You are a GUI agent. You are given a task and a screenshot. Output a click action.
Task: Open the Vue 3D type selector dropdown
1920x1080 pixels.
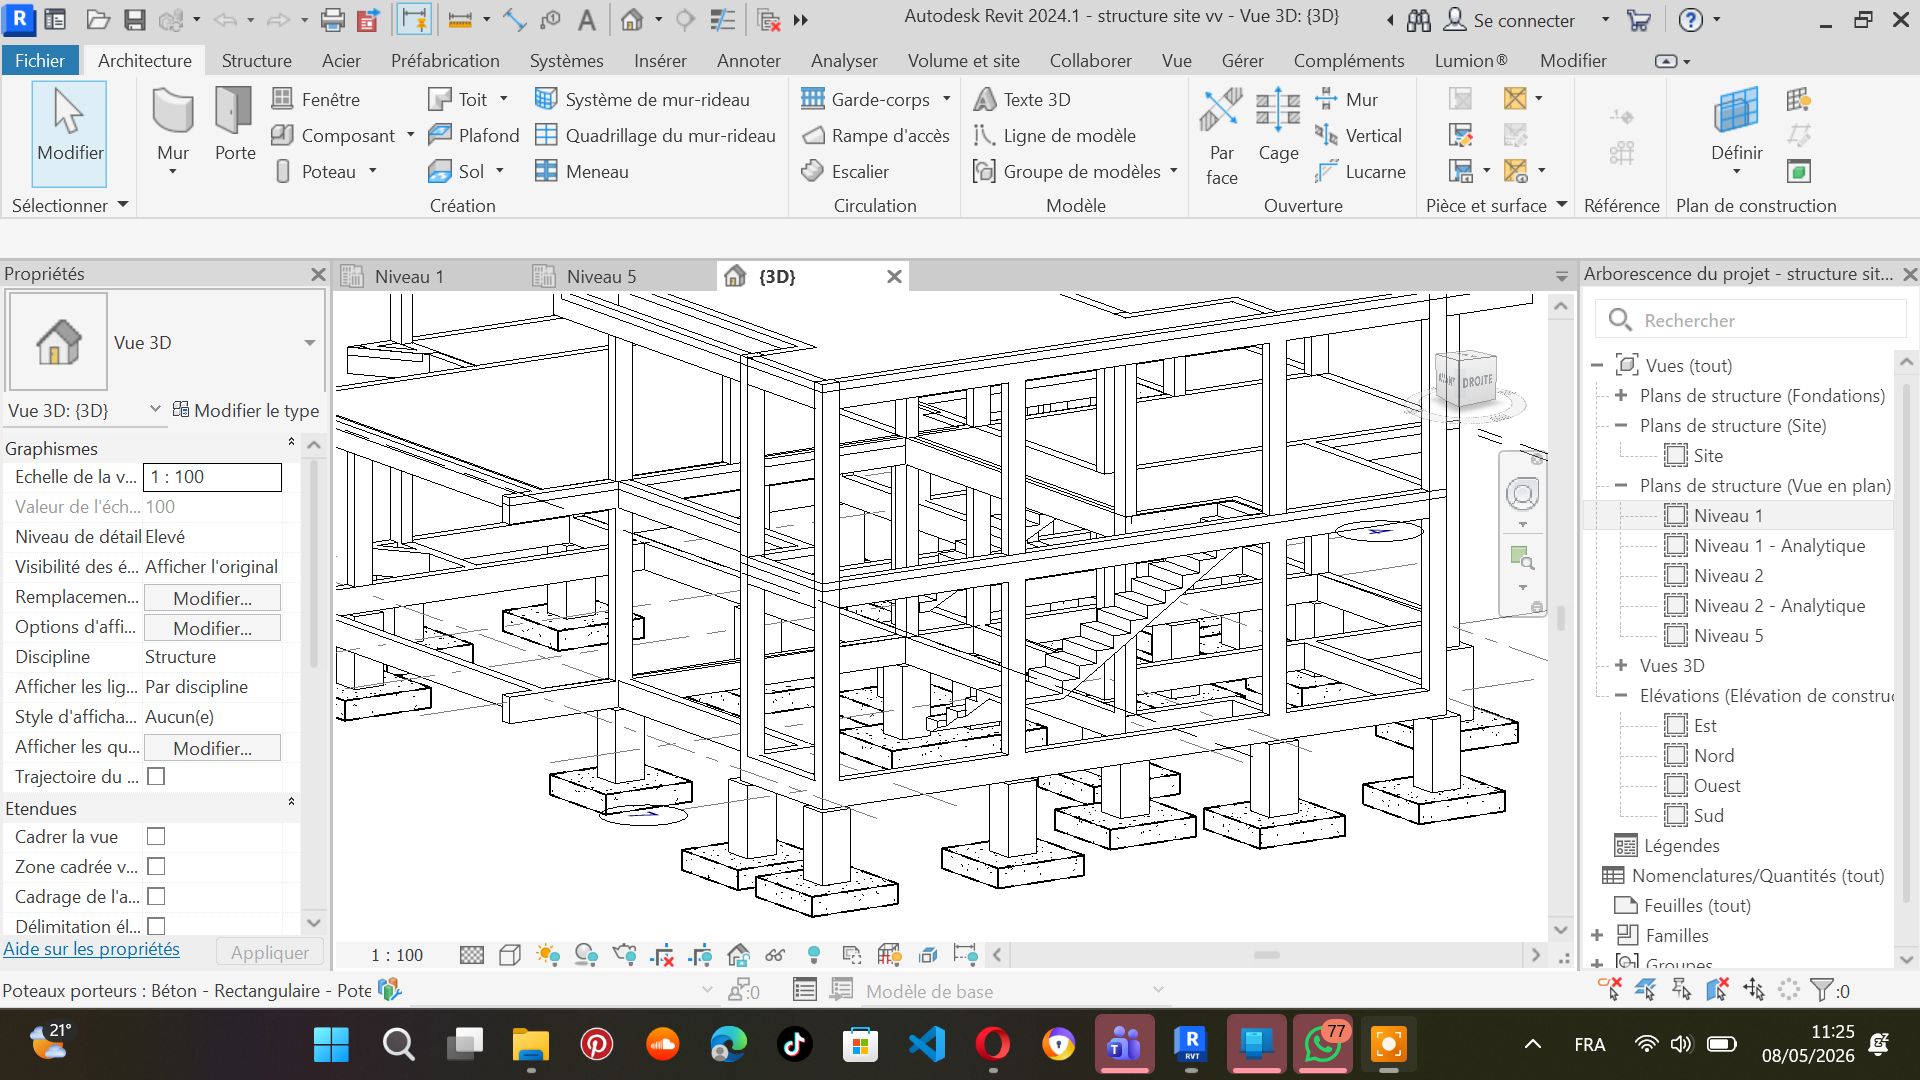(x=310, y=342)
